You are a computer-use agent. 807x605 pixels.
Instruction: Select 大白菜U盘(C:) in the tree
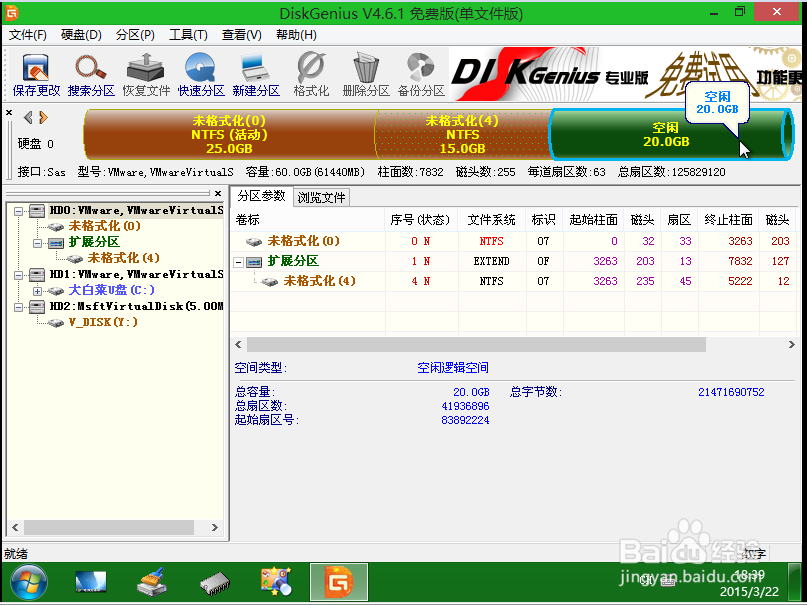pyautogui.click(x=112, y=290)
